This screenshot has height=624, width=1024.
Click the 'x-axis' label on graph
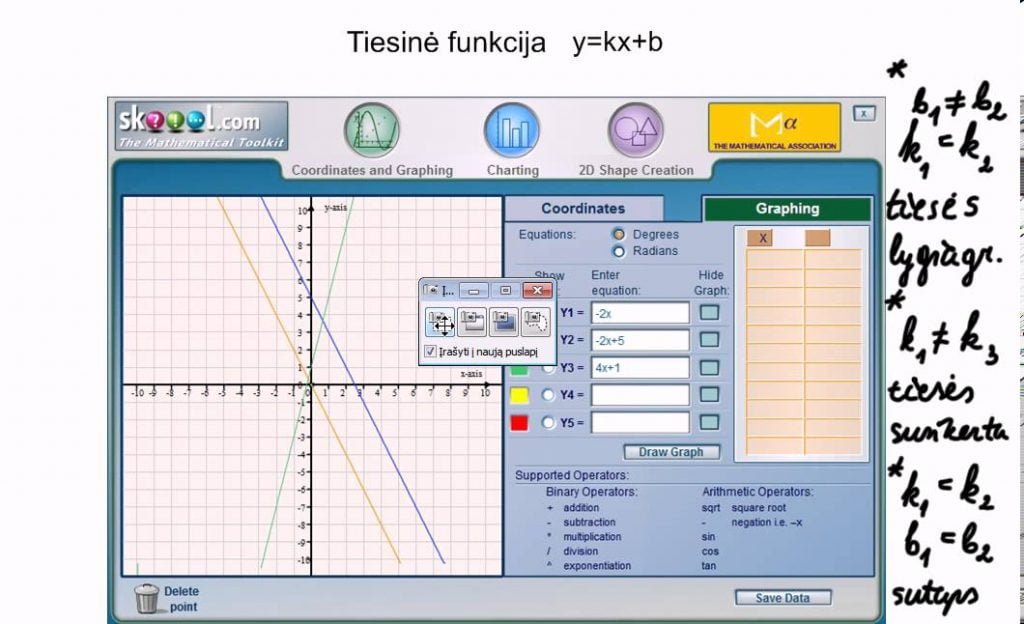click(x=471, y=374)
